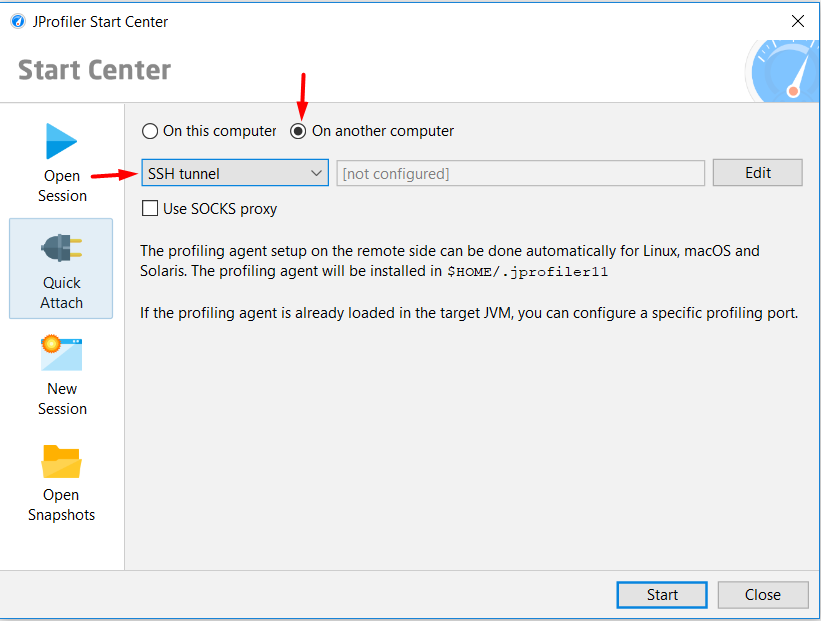This screenshot has width=821, height=621.
Task: Click the '[not configured]' text field
Action: [520, 173]
